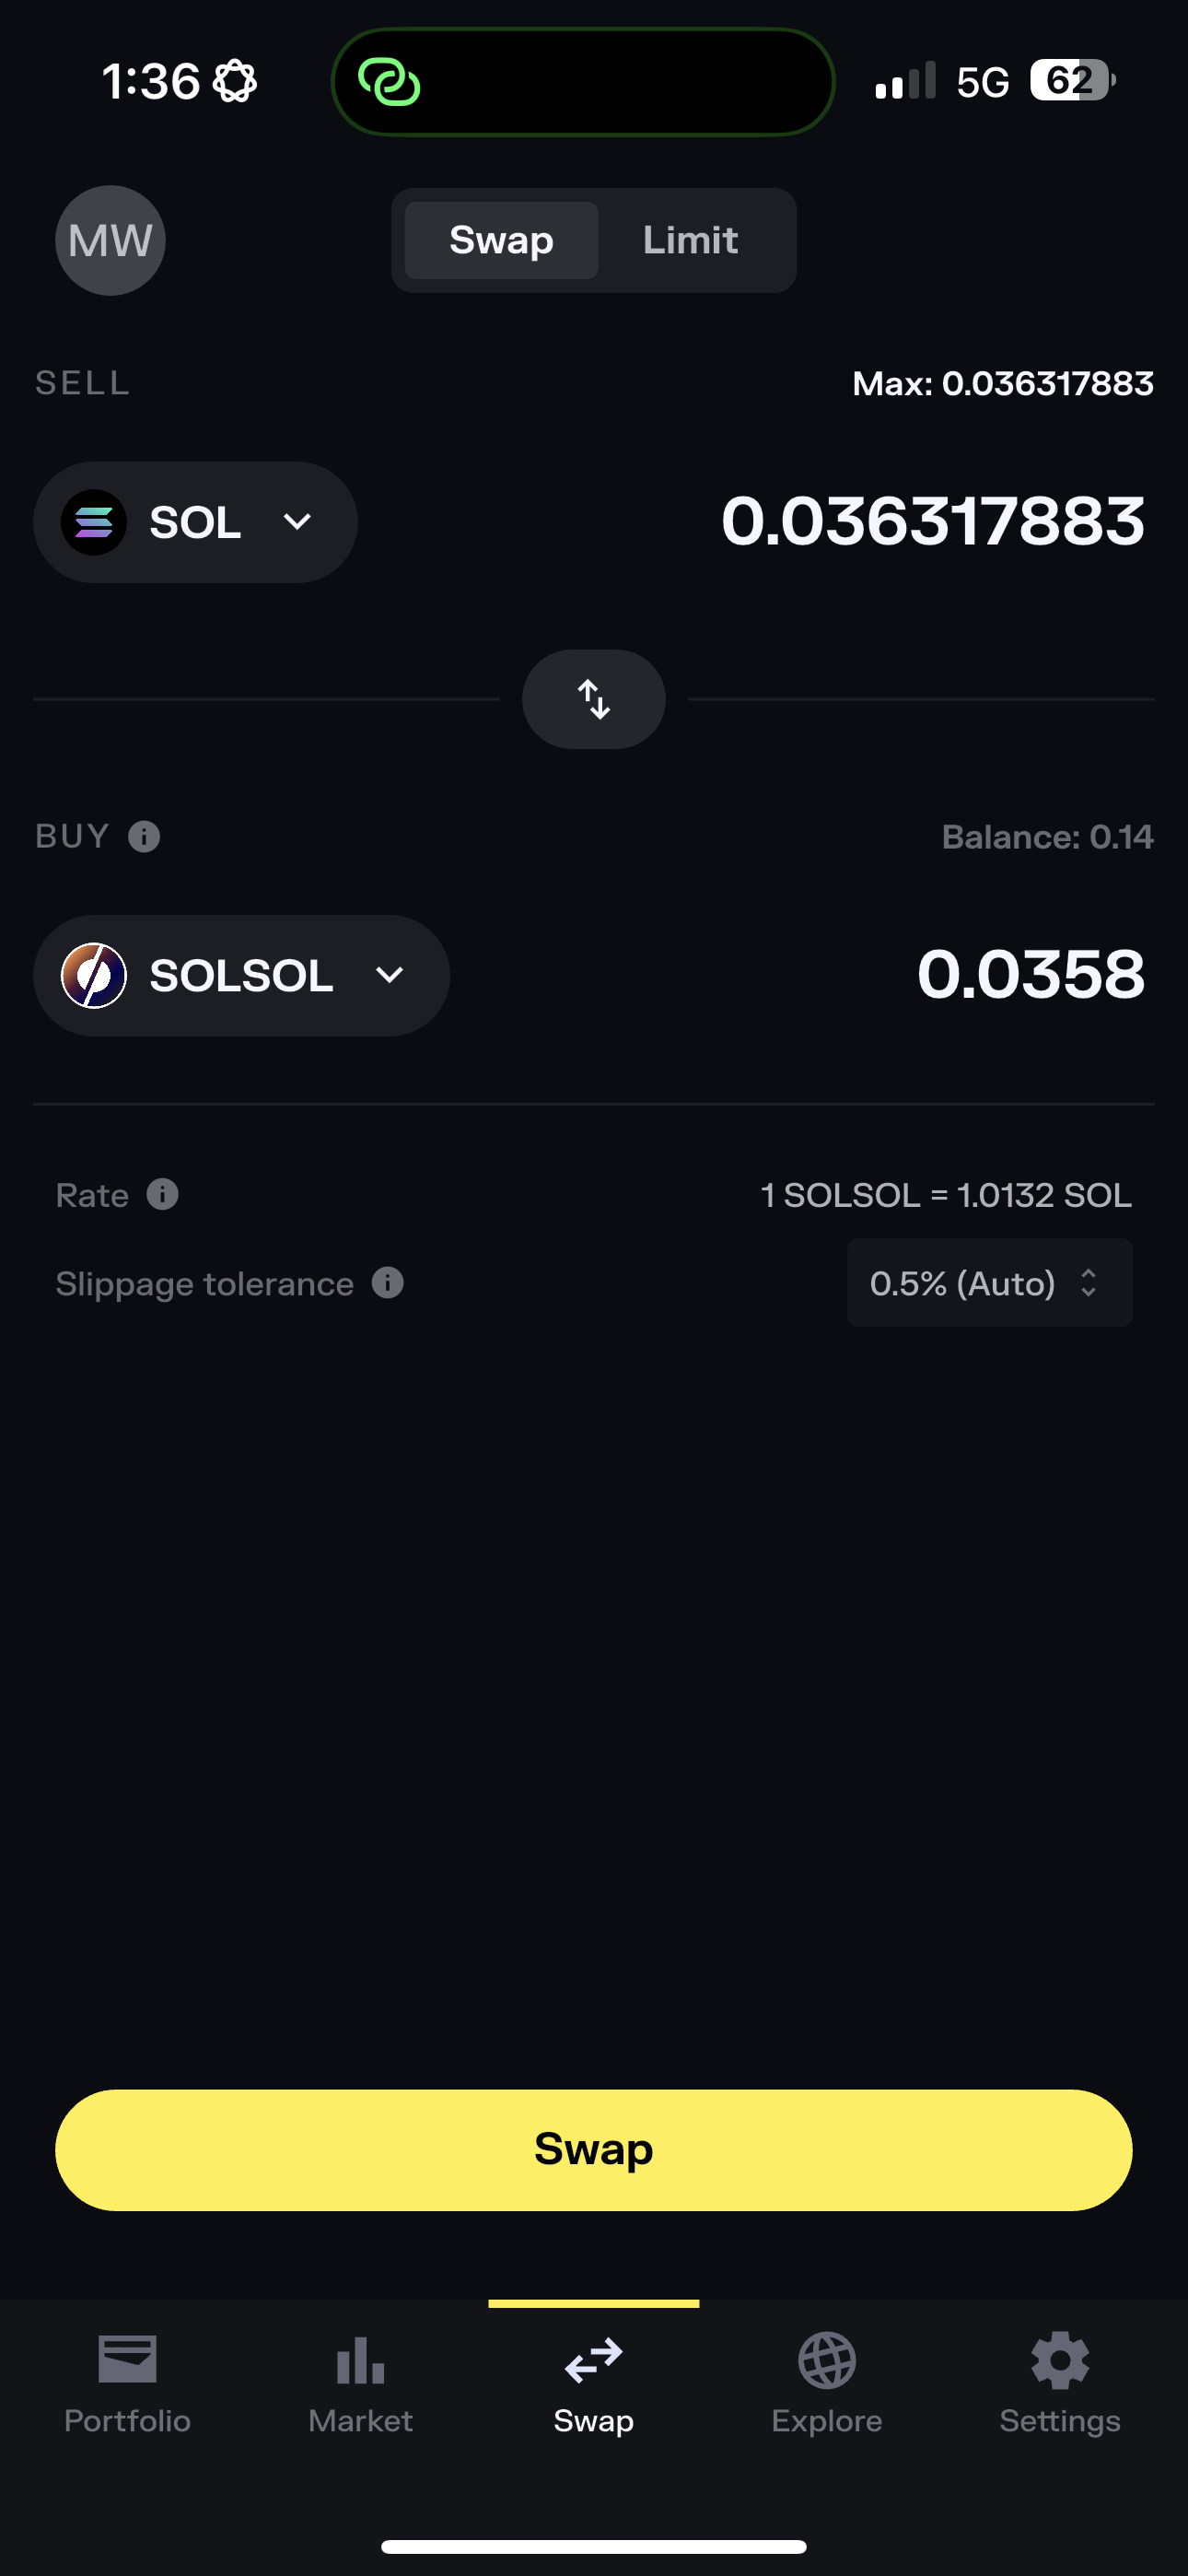This screenshot has height=2576, width=1188.
Task: Open the SOL sell token dropdown
Action: click(x=196, y=522)
